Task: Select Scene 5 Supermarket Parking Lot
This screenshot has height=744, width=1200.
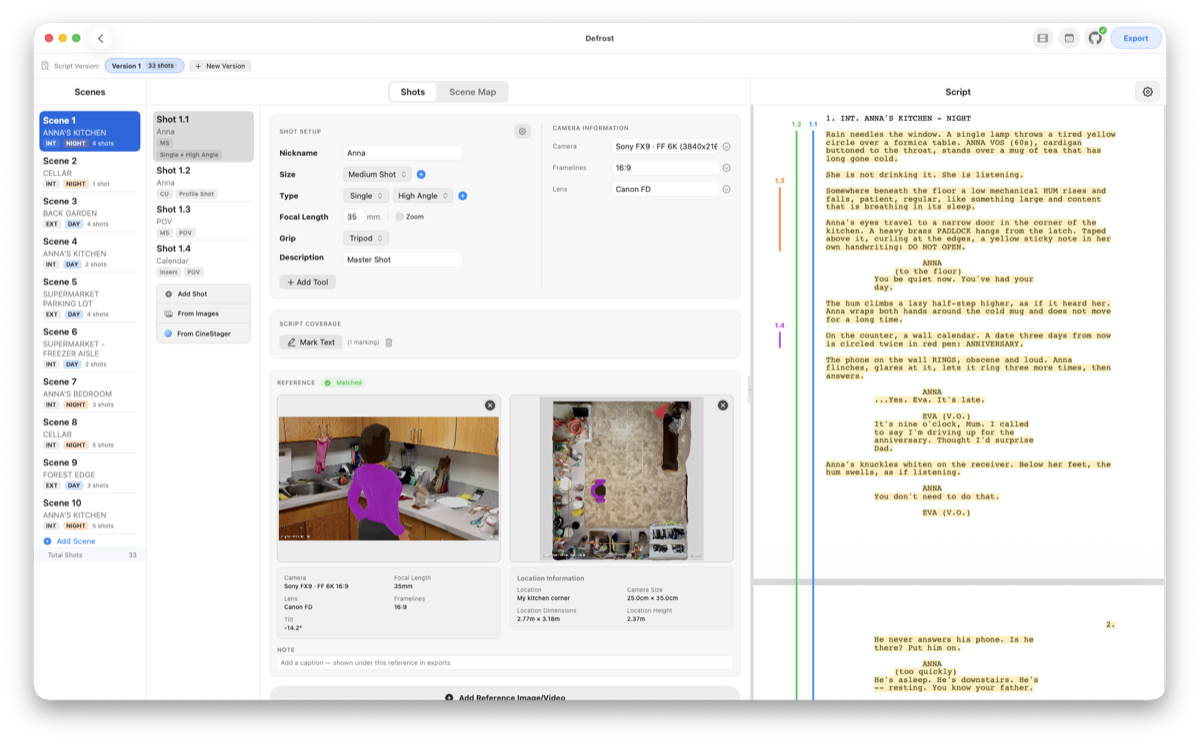Action: coord(90,297)
